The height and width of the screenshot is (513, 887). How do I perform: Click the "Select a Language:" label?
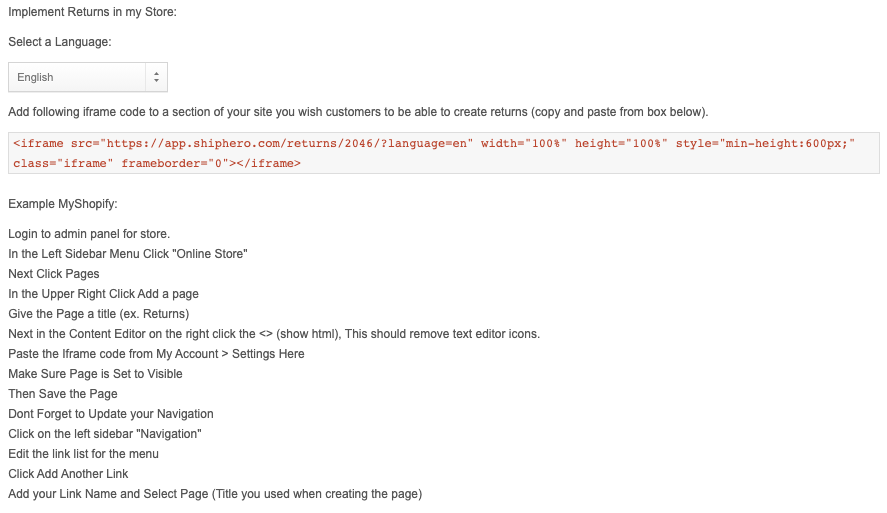[60, 42]
